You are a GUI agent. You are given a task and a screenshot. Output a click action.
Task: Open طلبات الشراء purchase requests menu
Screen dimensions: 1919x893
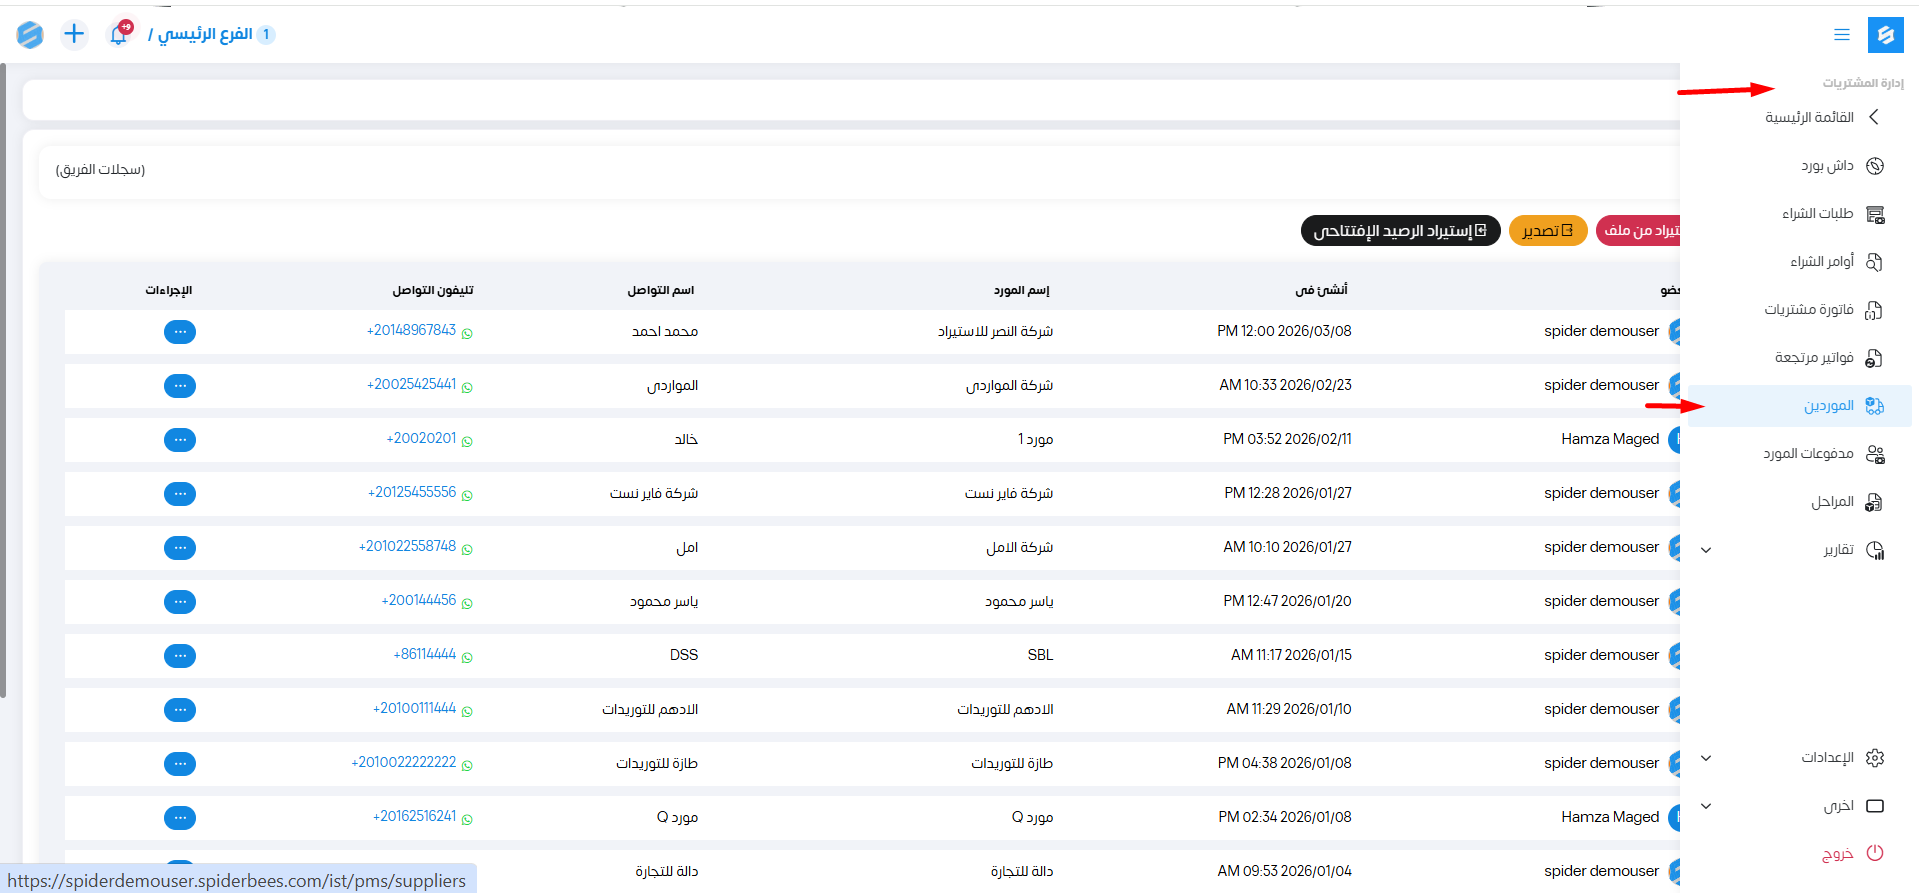click(1818, 214)
